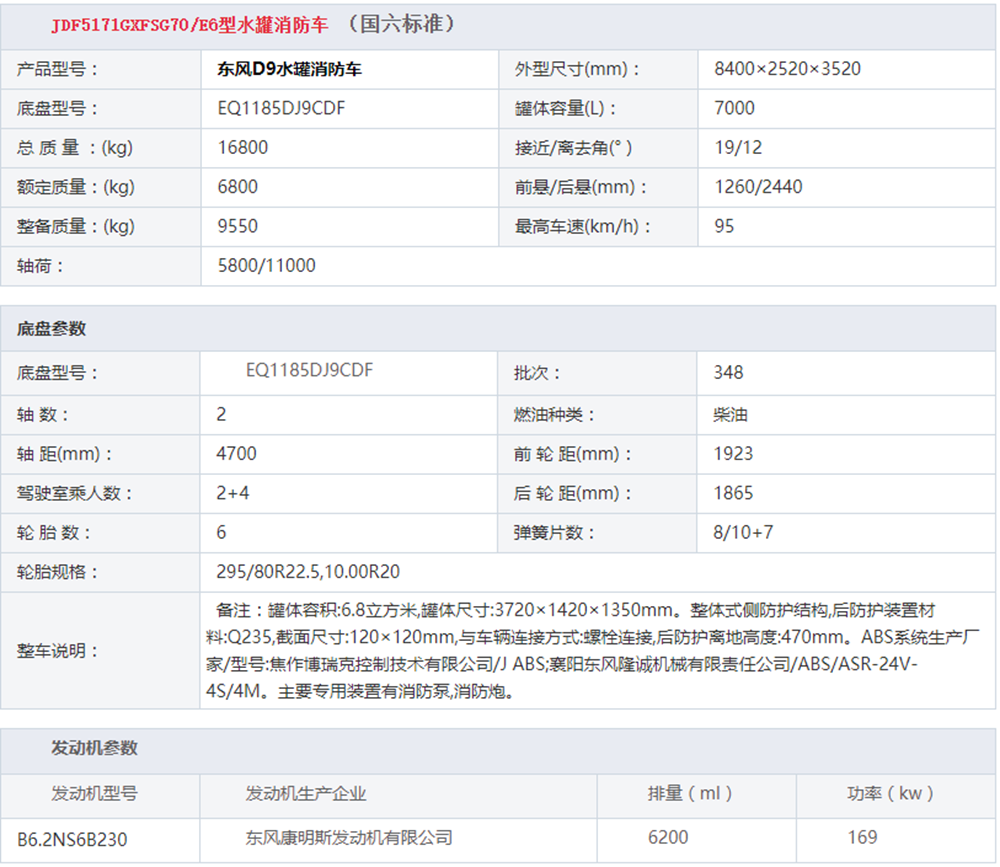
Task: Click the fuel type value 柴油
Action: (730, 415)
